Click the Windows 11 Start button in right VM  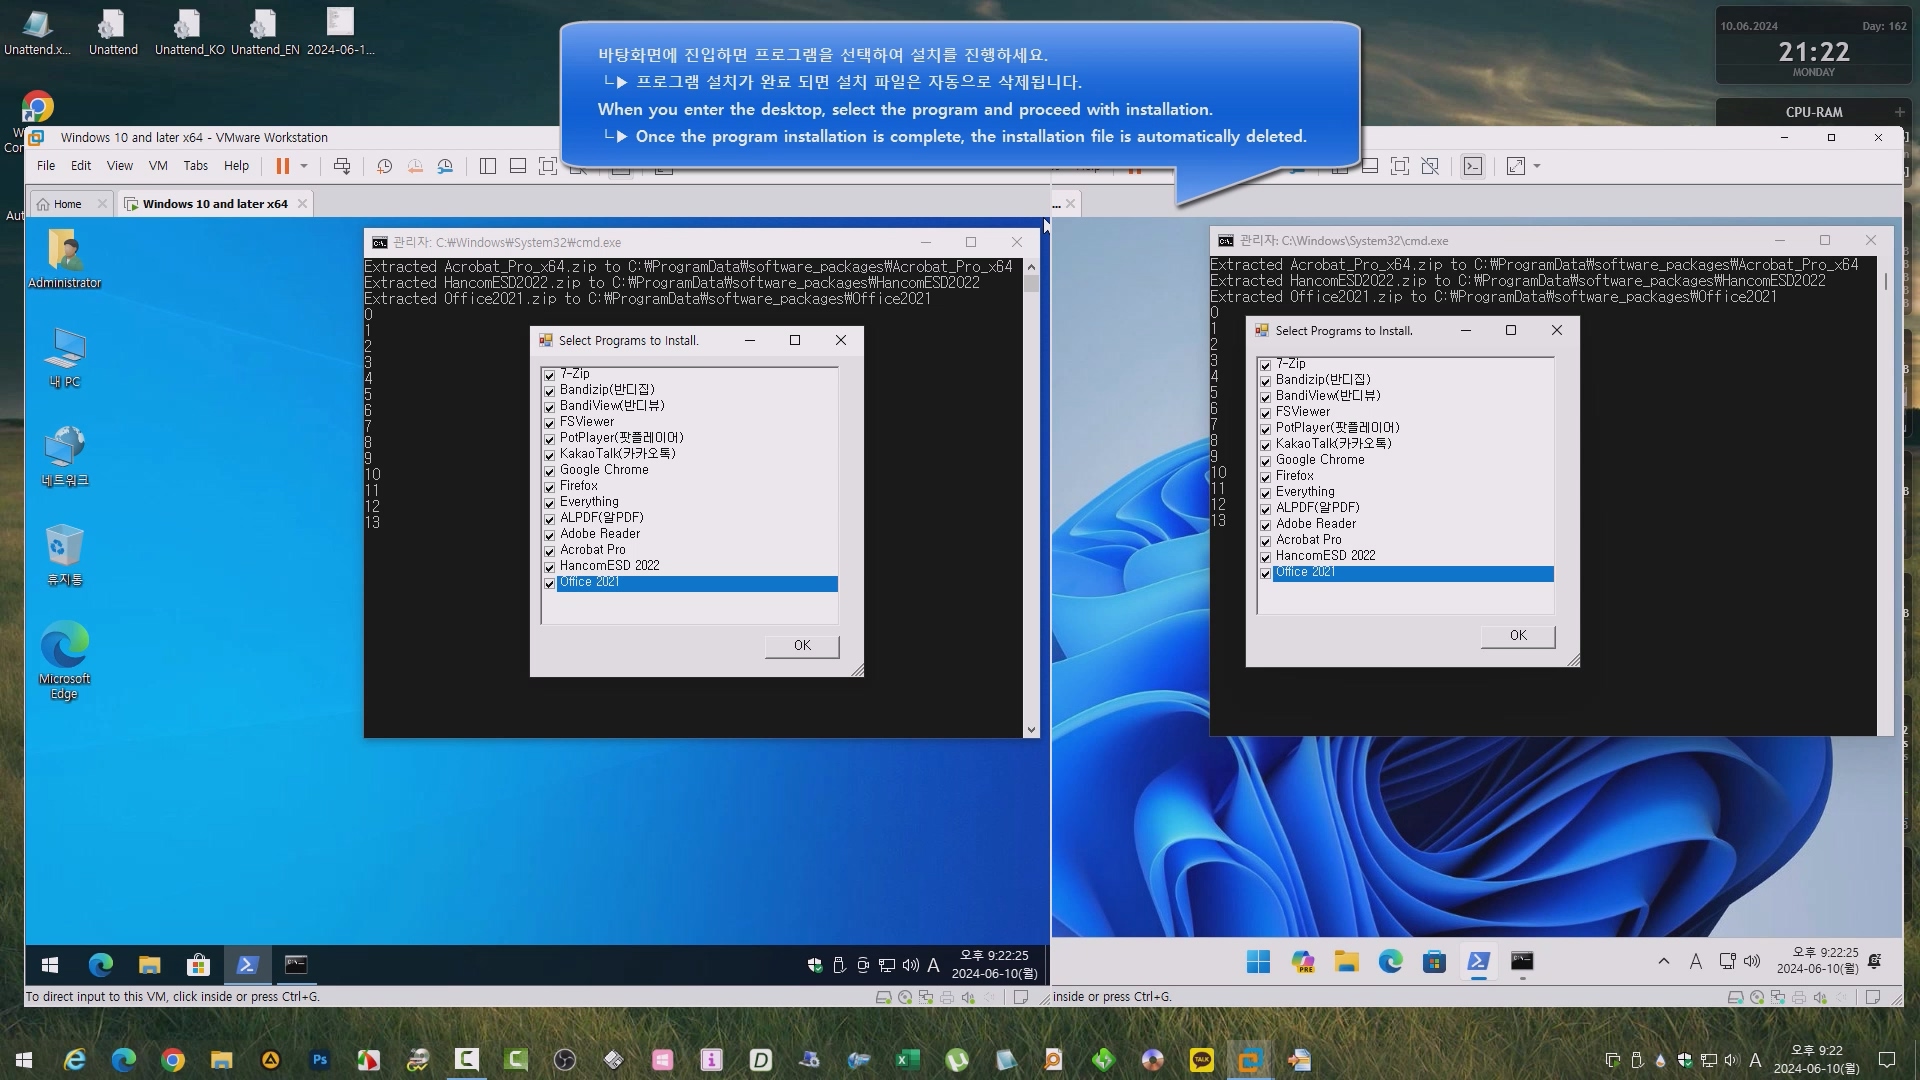click(x=1258, y=962)
